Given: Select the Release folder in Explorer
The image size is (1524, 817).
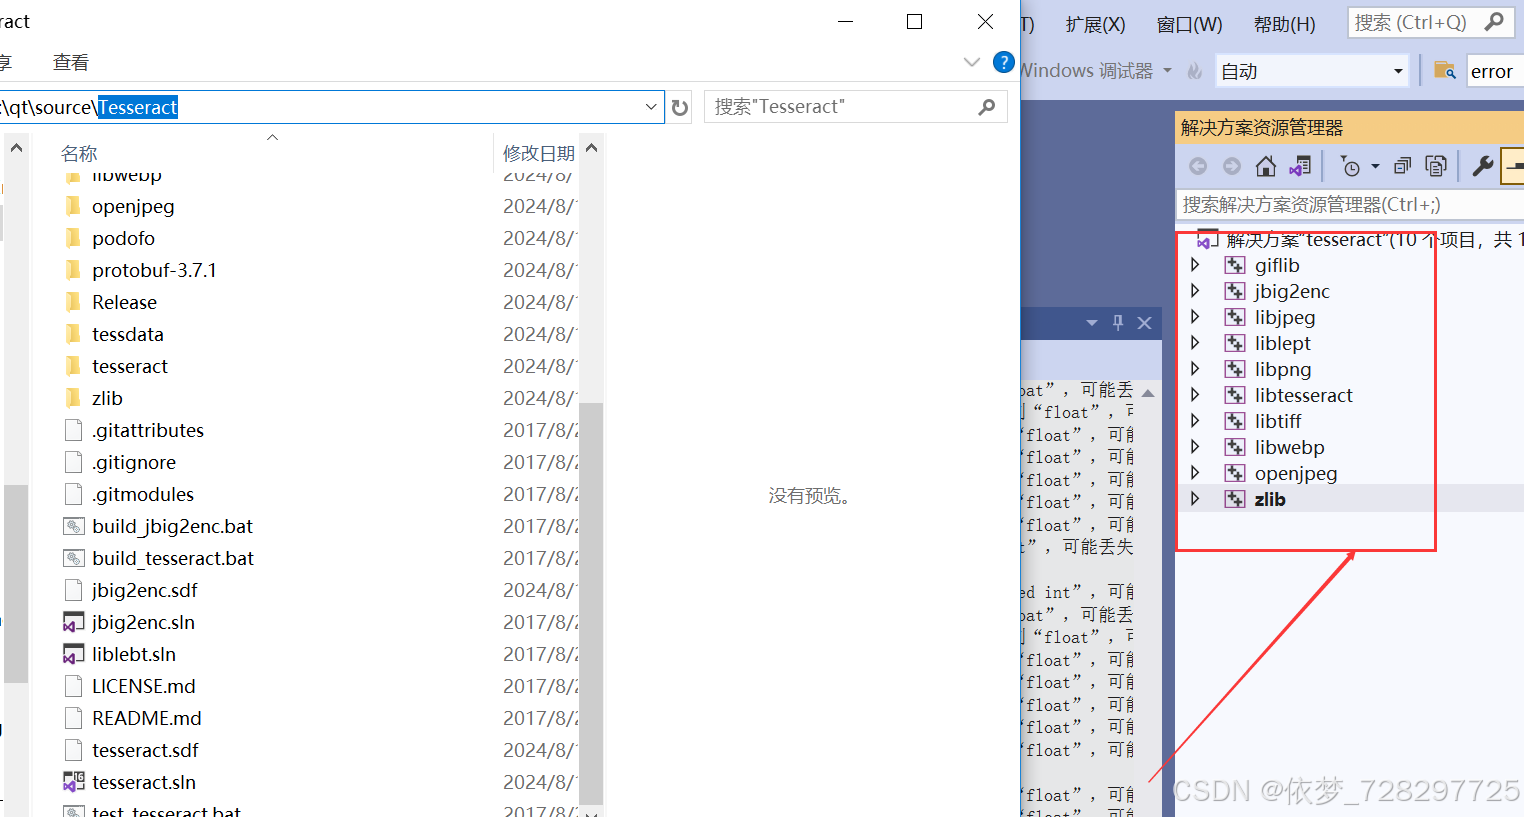Looking at the screenshot, I should (124, 302).
